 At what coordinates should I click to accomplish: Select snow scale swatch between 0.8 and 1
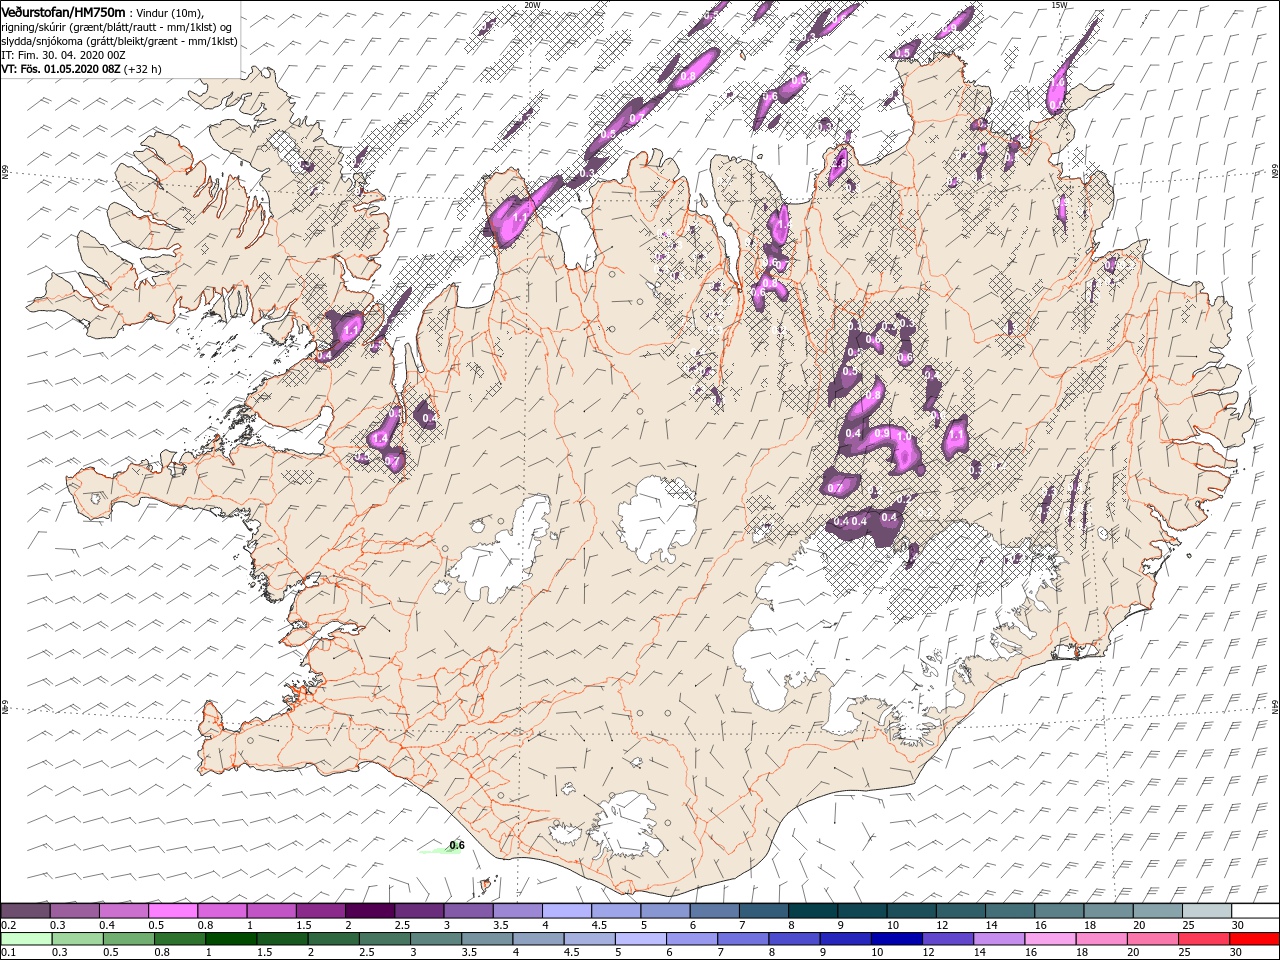[x=222, y=911]
